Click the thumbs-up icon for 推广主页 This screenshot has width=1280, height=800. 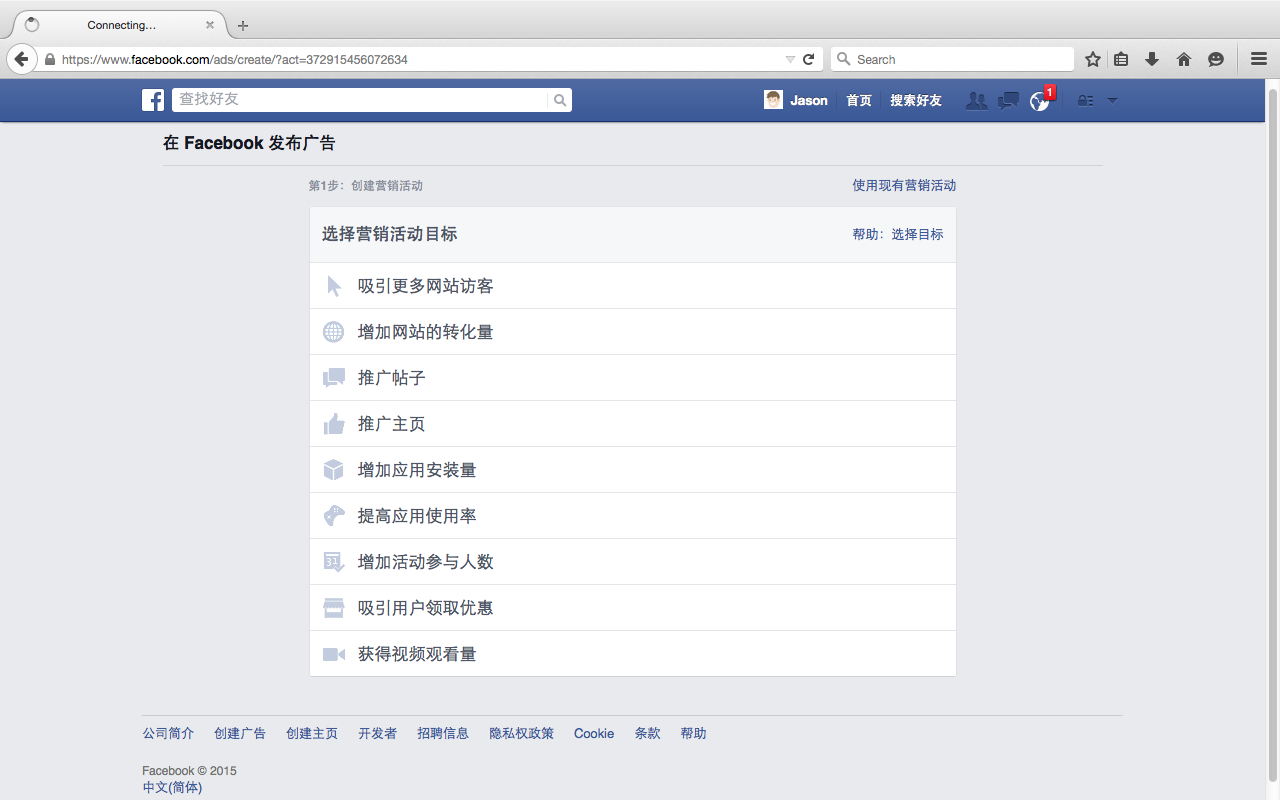[334, 424]
